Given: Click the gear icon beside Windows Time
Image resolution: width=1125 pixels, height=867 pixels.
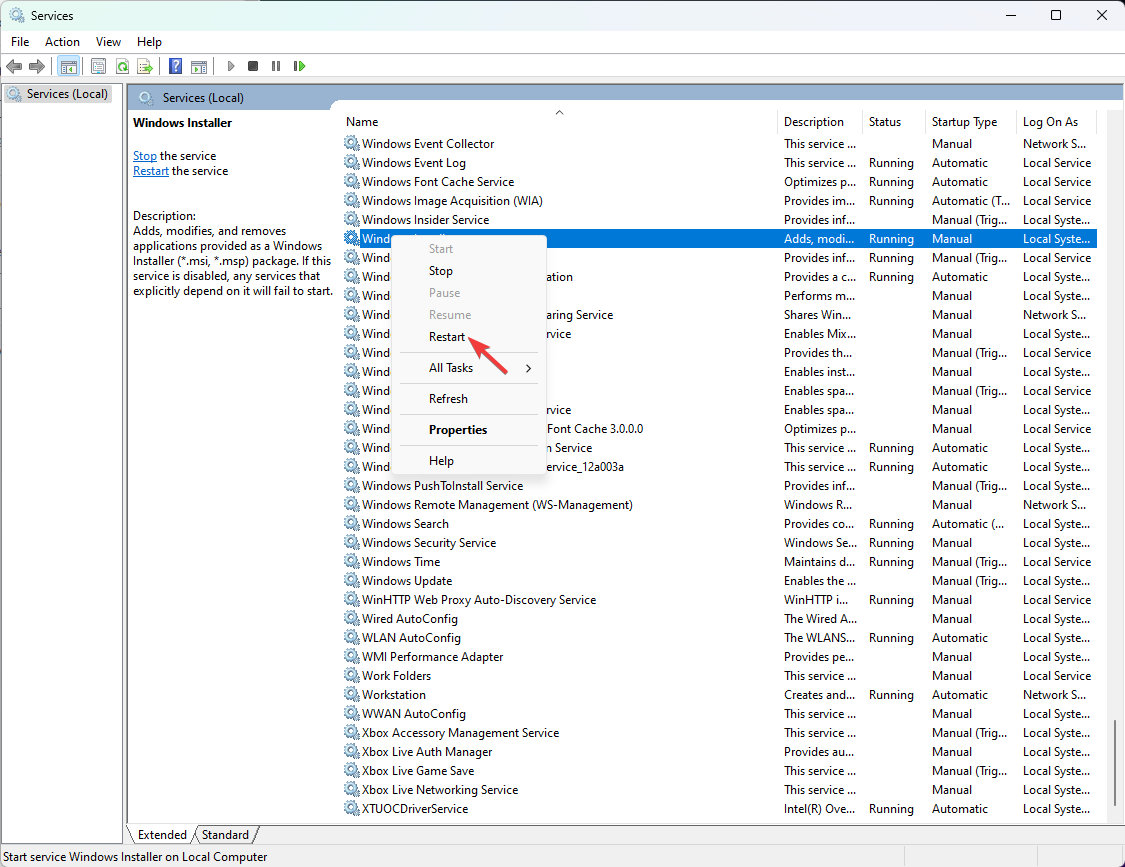Looking at the screenshot, I should point(352,562).
